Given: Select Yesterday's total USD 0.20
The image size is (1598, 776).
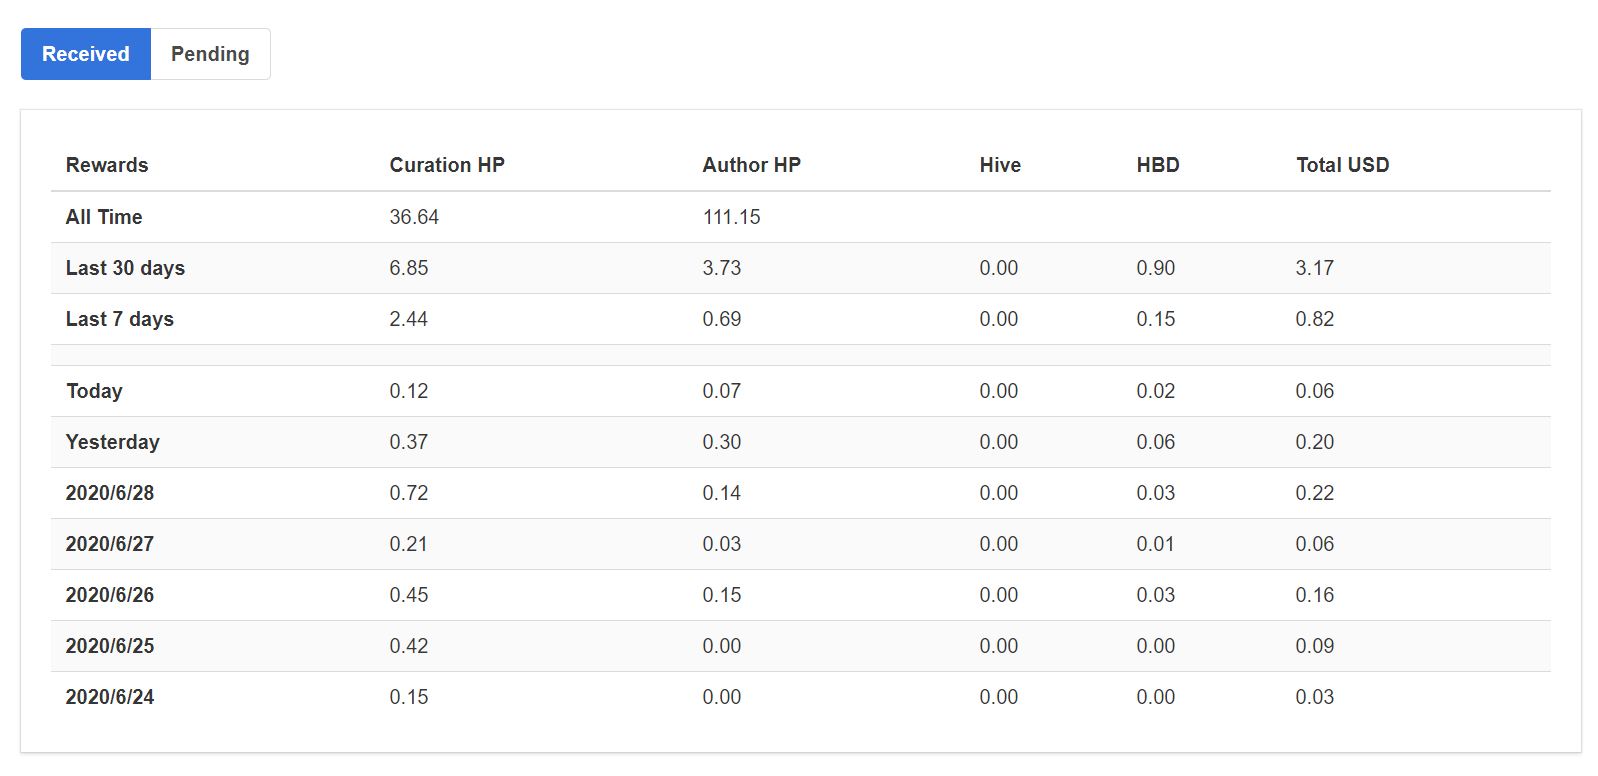Looking at the screenshot, I should [x=1315, y=442].
